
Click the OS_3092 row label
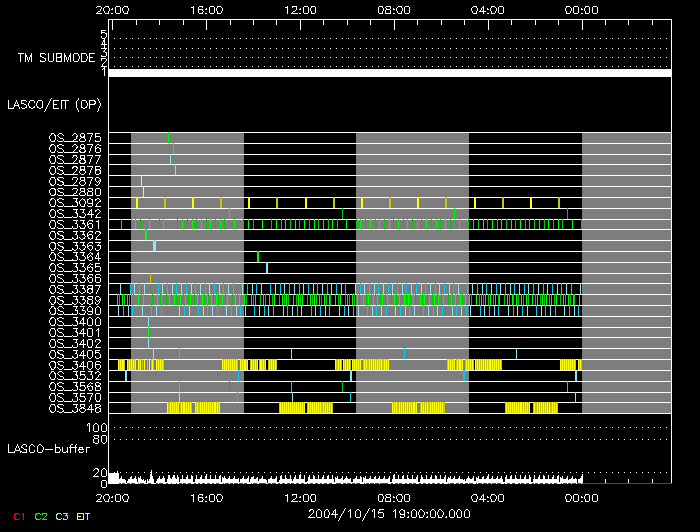(x=75, y=203)
